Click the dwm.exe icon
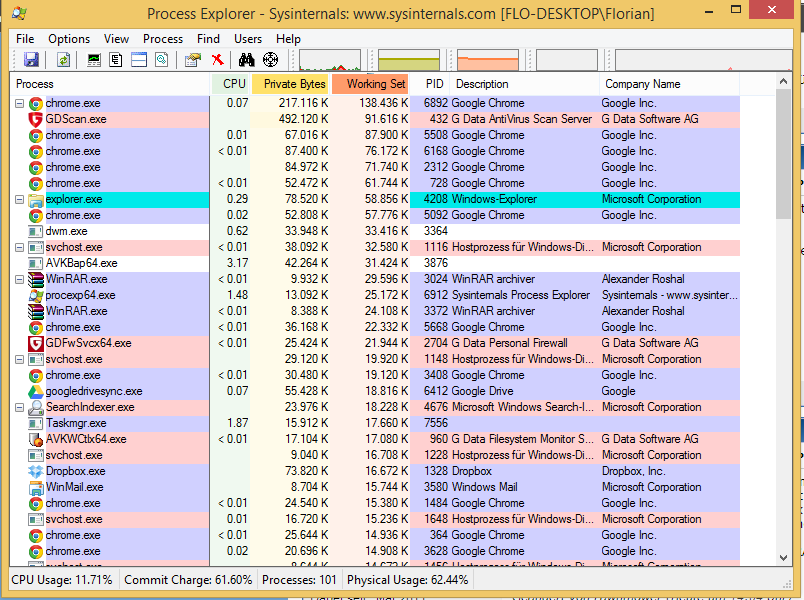This screenshot has width=804, height=600. [35, 231]
